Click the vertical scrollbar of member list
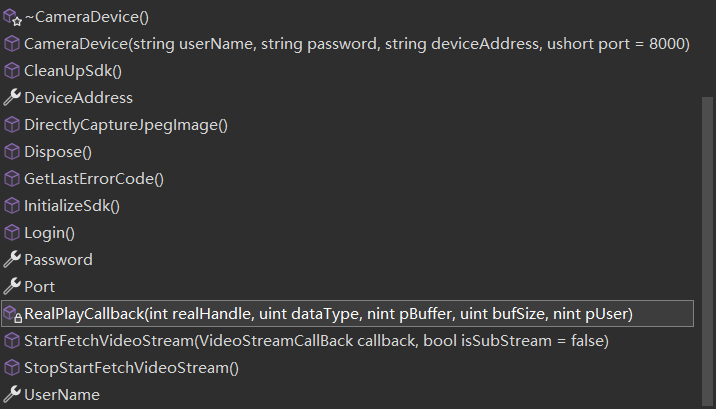Viewport: 716px width, 409px height. [x=707, y=250]
